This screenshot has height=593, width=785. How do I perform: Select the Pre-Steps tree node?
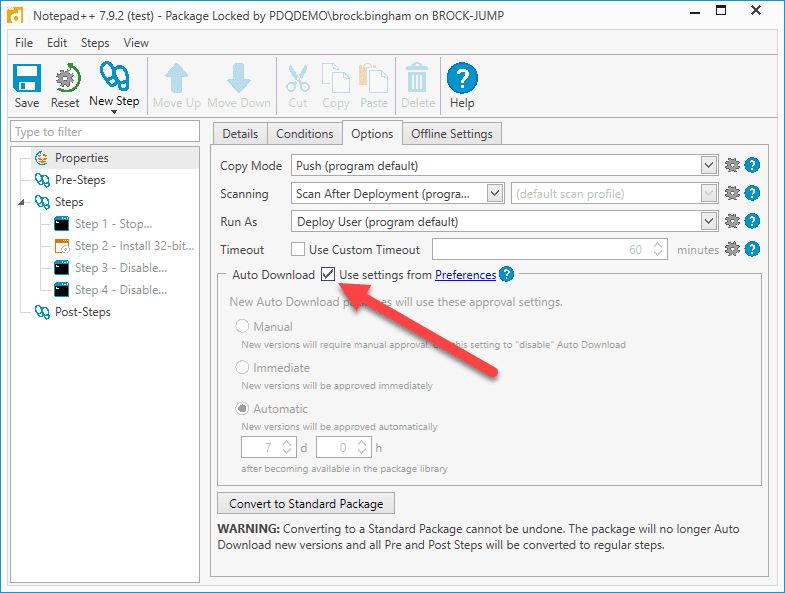click(80, 180)
